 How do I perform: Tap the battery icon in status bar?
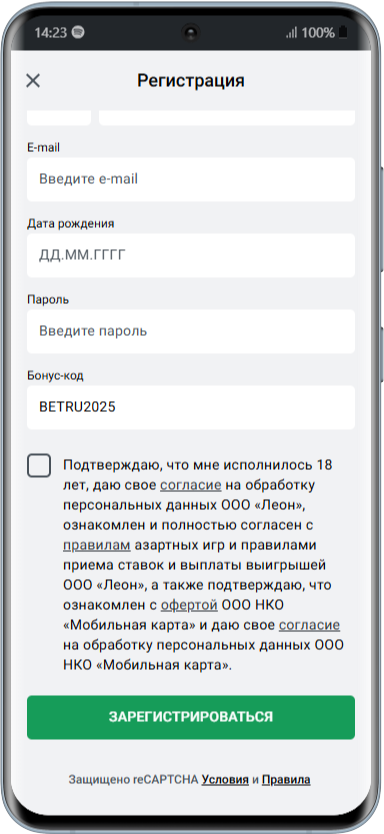pyautogui.click(x=343, y=32)
